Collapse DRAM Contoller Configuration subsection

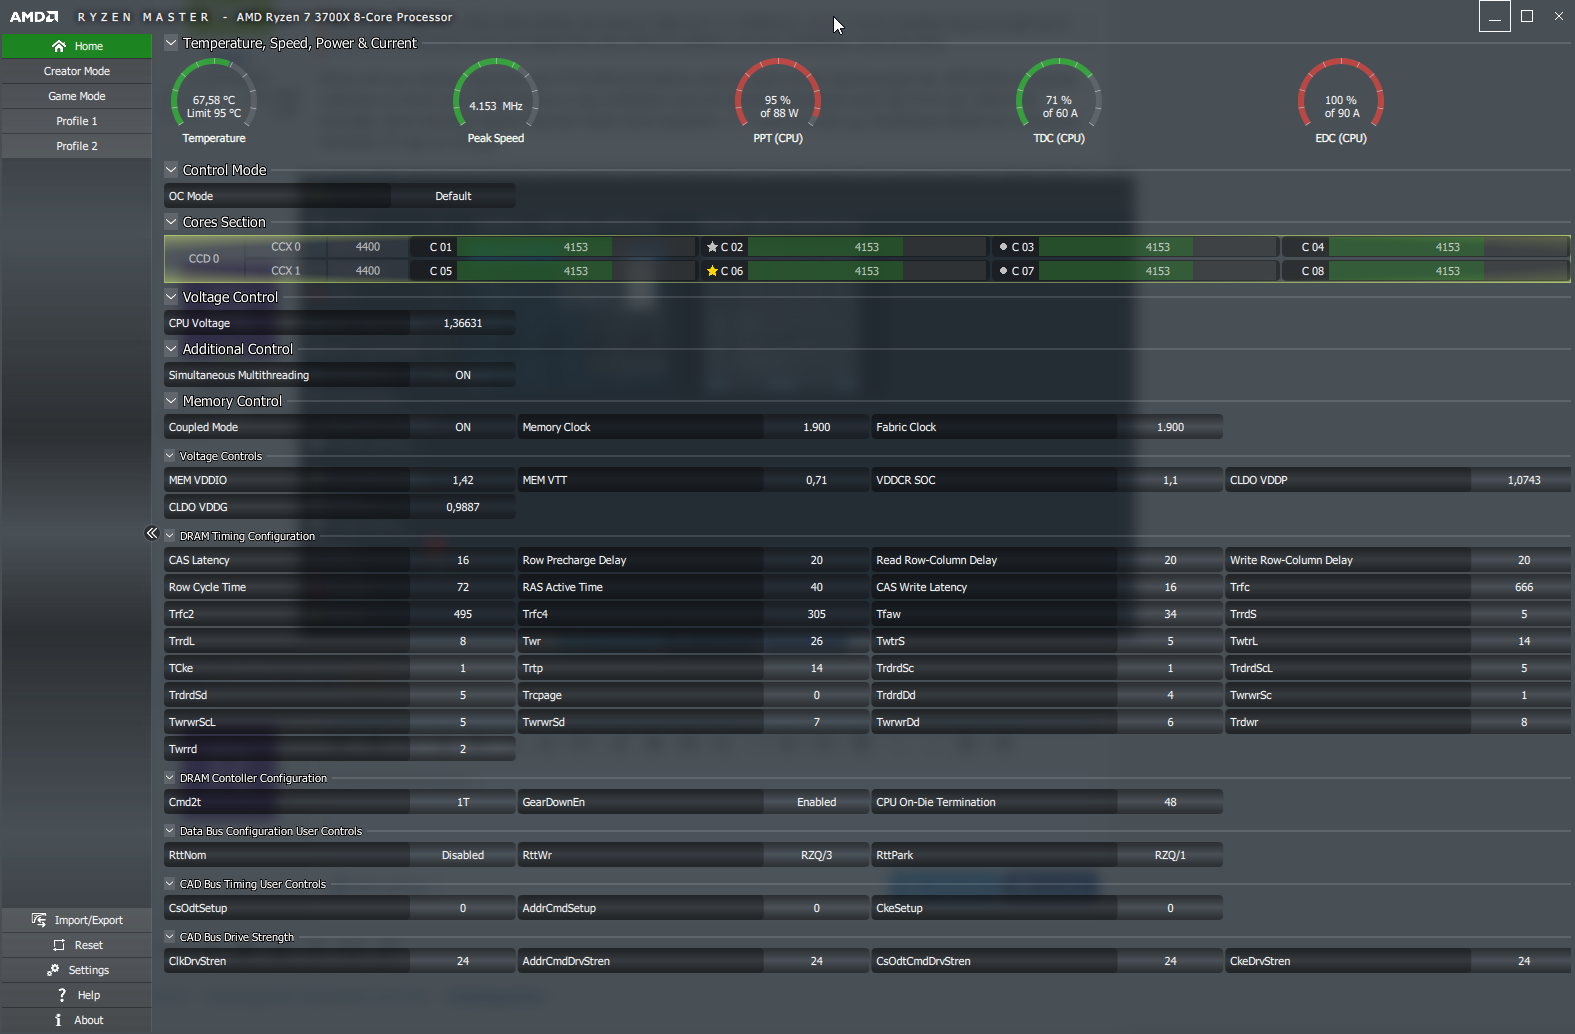coord(170,778)
